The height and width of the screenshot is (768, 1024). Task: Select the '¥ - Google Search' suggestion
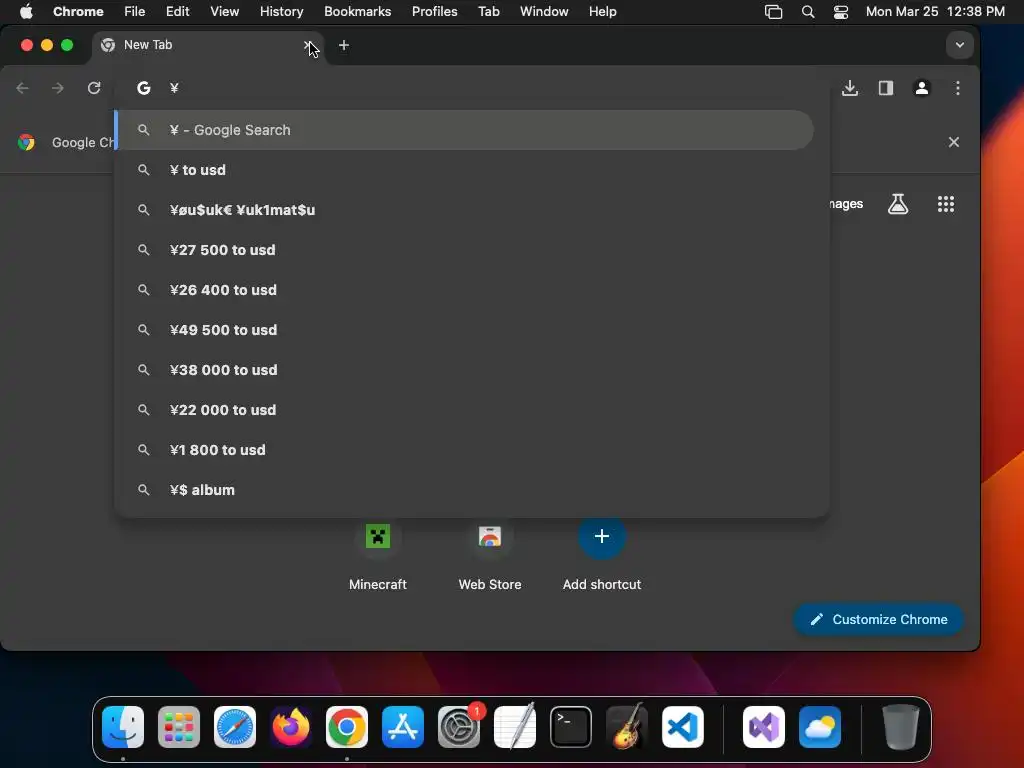coord(464,130)
